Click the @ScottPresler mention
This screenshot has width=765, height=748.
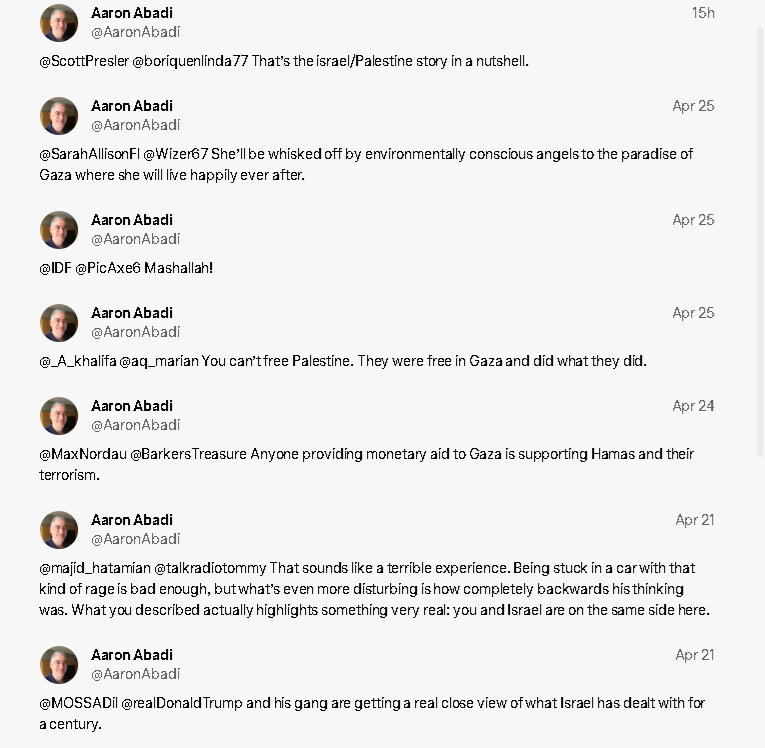(x=84, y=61)
